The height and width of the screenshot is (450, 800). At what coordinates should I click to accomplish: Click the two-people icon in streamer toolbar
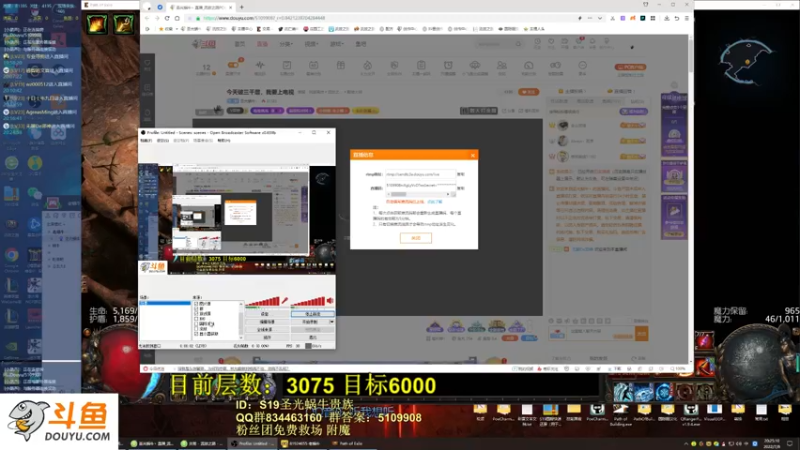tap(502, 65)
